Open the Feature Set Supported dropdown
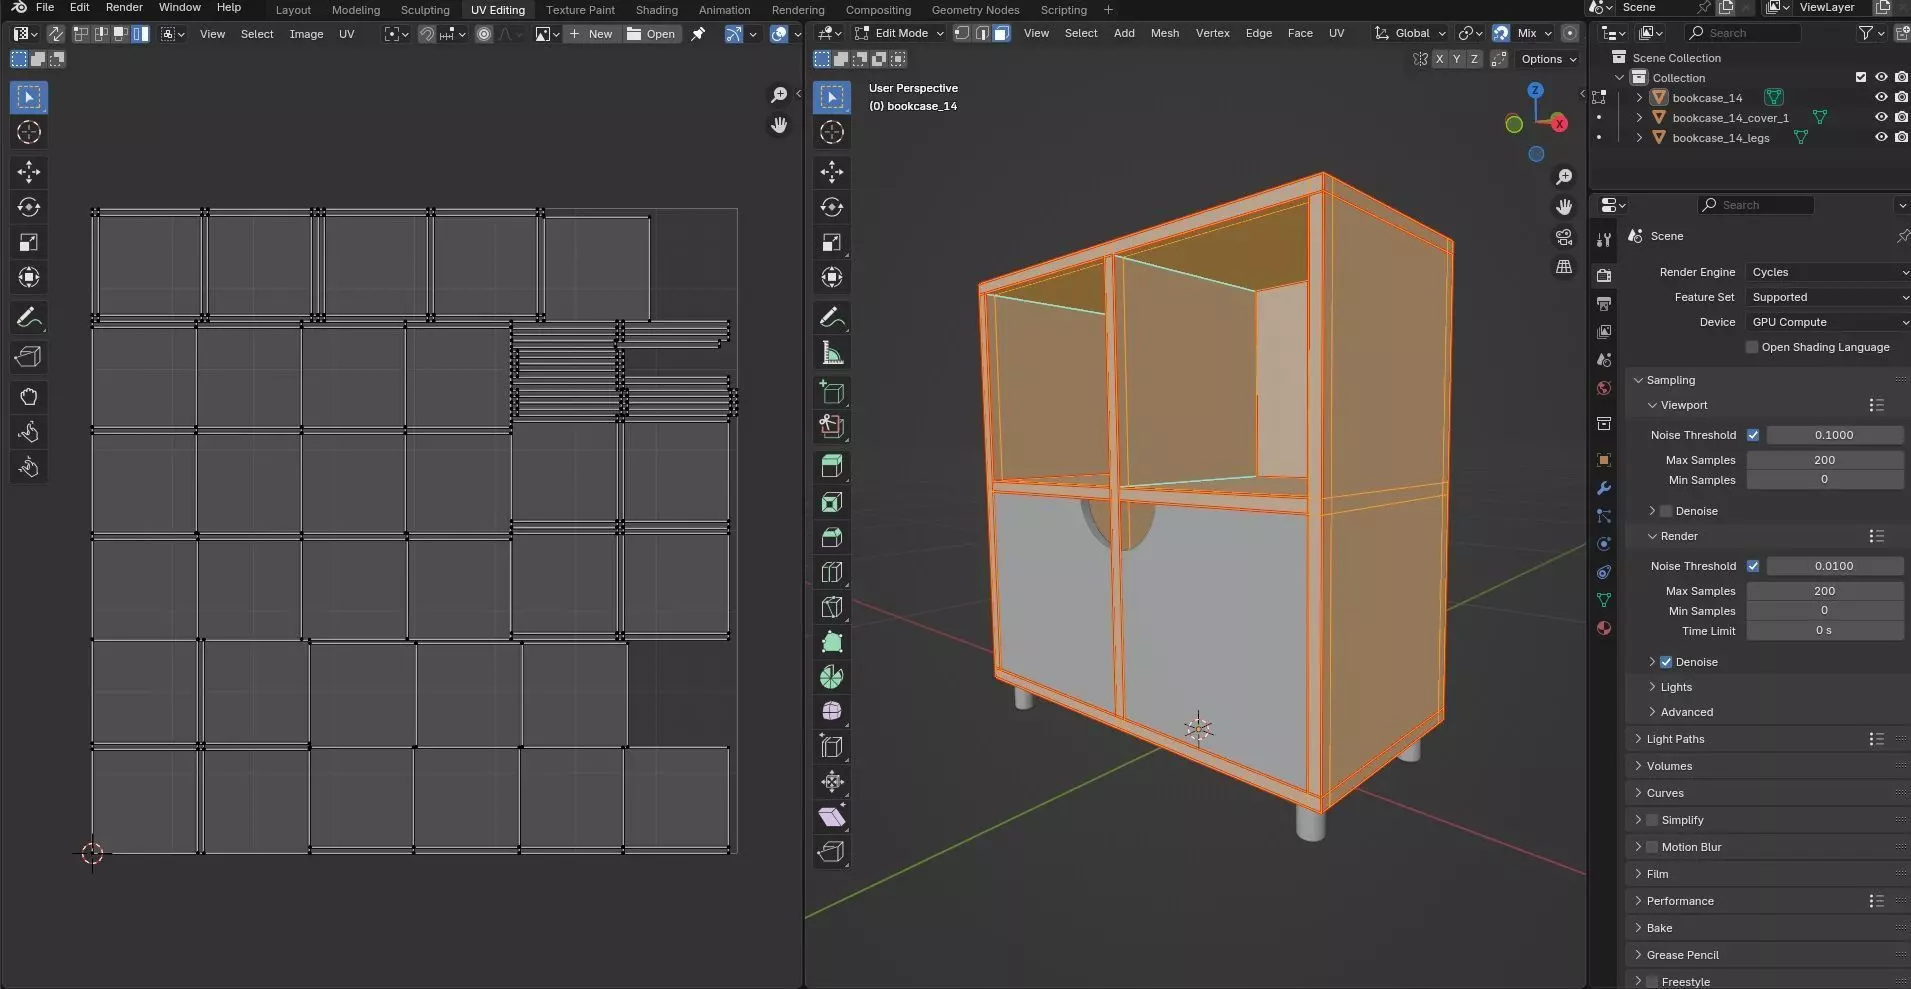The image size is (1911, 989). (1828, 297)
